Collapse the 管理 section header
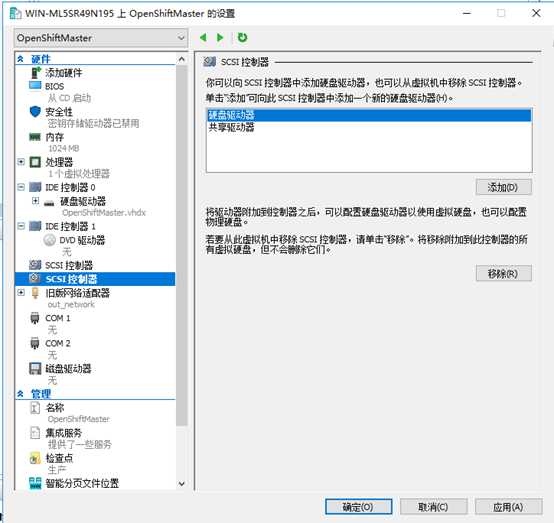554x523 pixels. [x=20, y=393]
